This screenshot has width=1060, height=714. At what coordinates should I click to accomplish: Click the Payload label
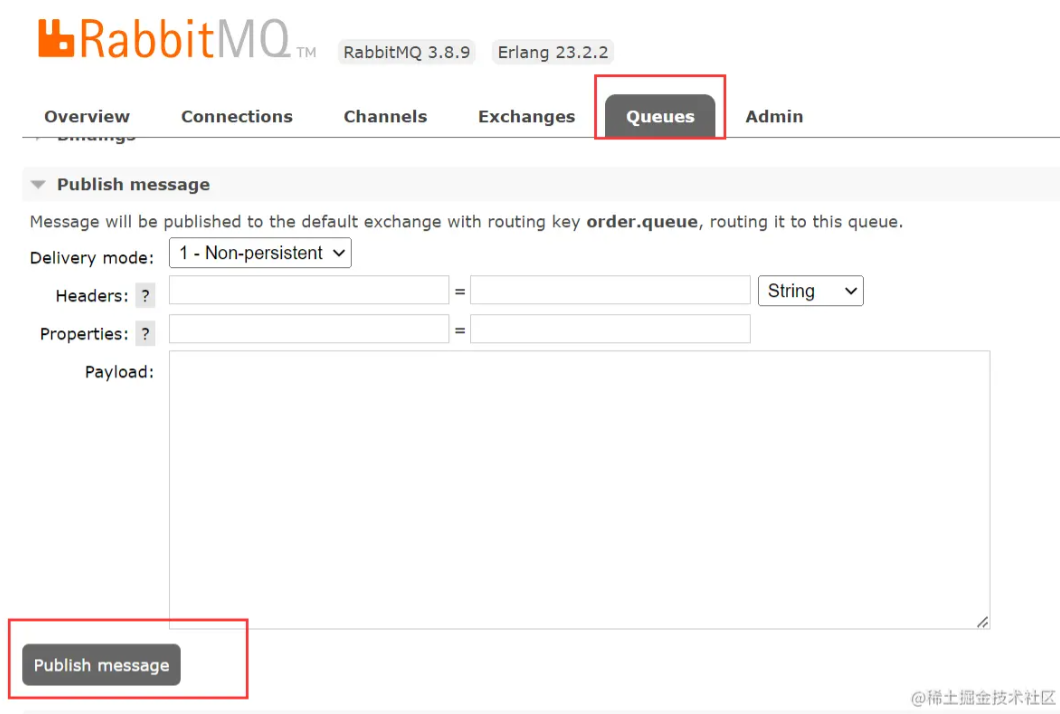click(120, 372)
